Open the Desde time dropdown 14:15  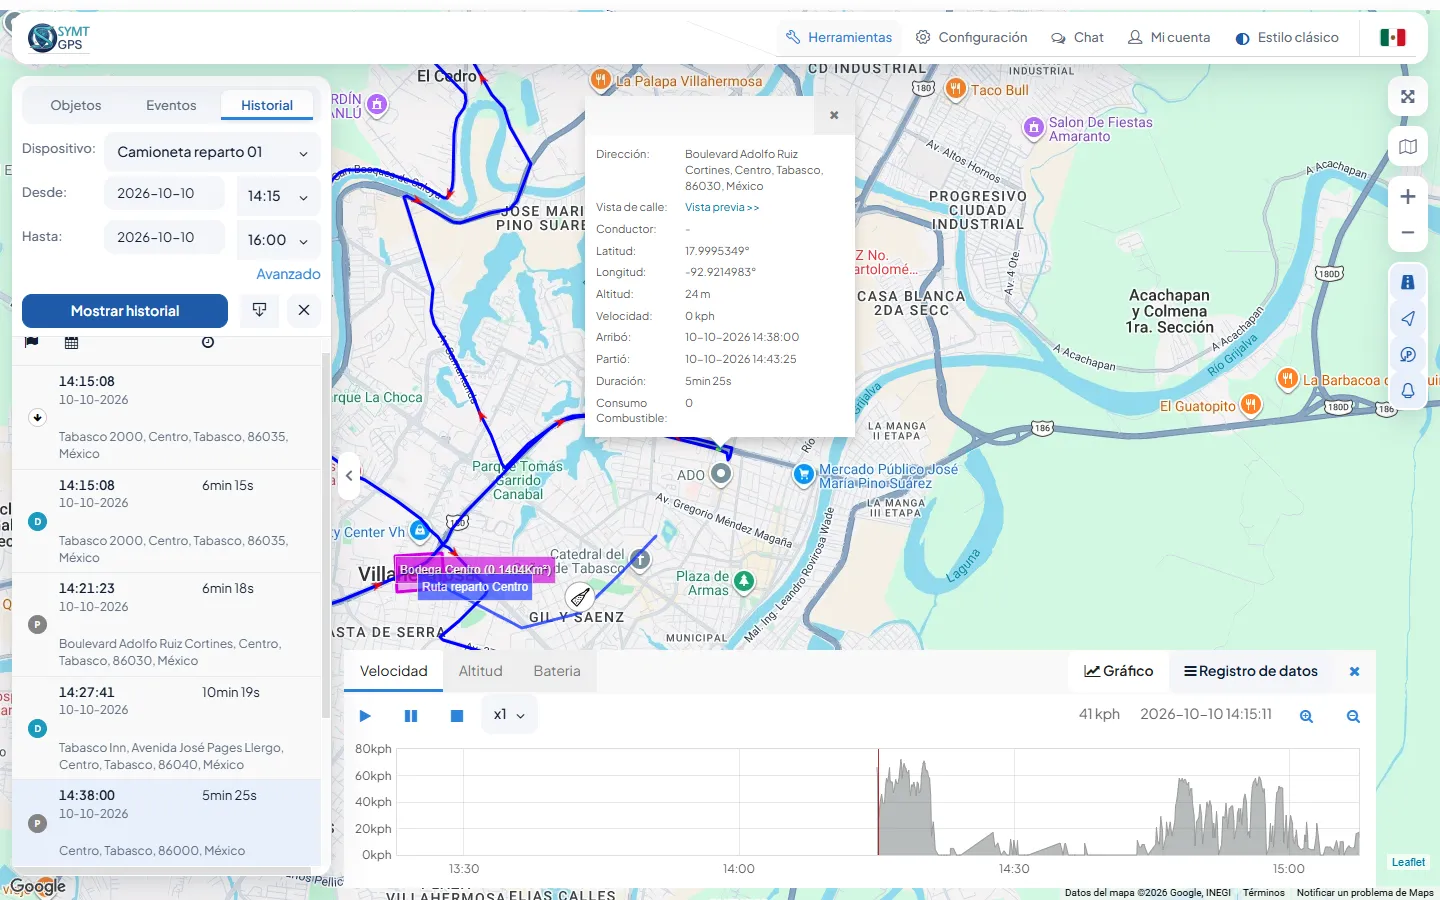278,196
